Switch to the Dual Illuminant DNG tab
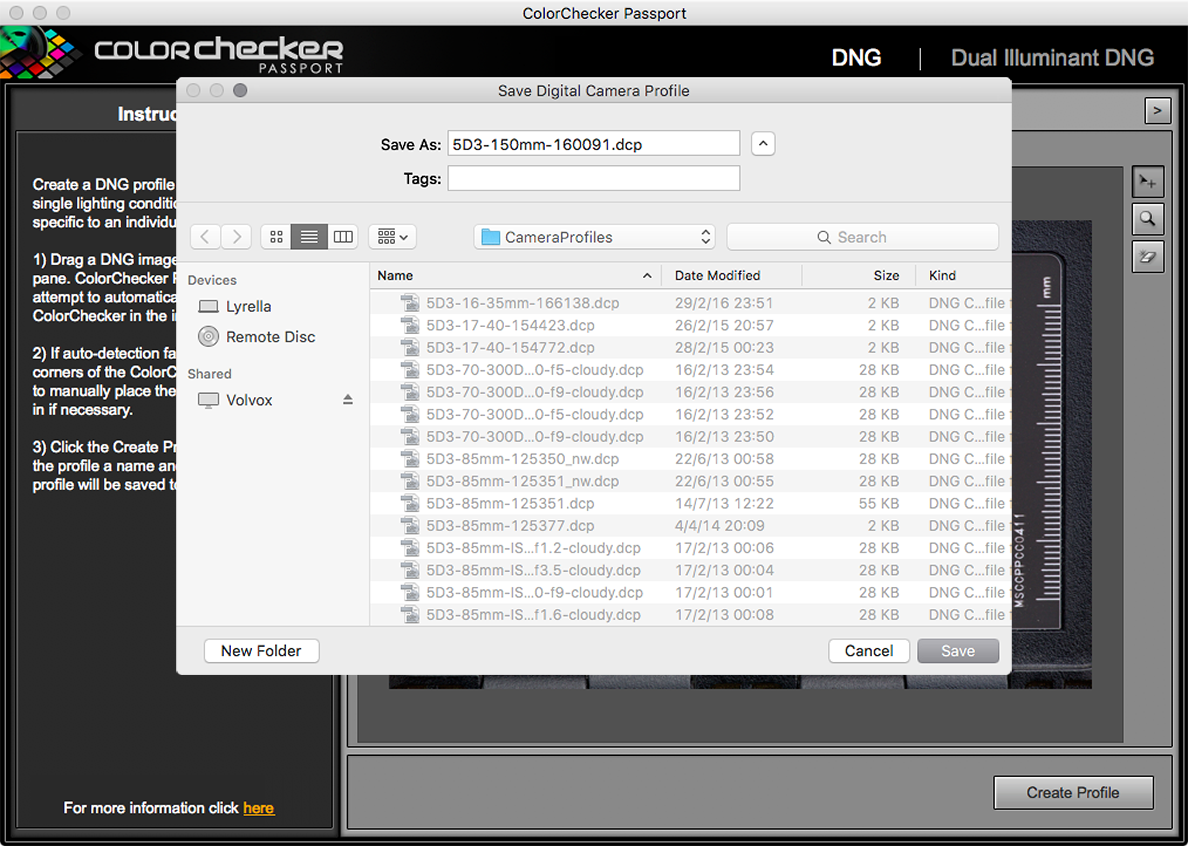 click(1052, 58)
